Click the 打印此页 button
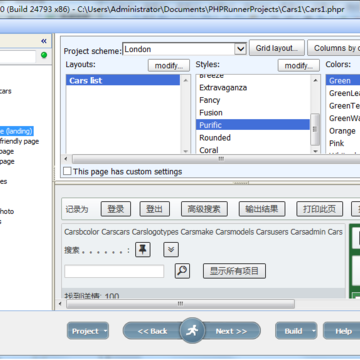Image resolution: width=360 pixels, height=360 pixels. [x=319, y=209]
